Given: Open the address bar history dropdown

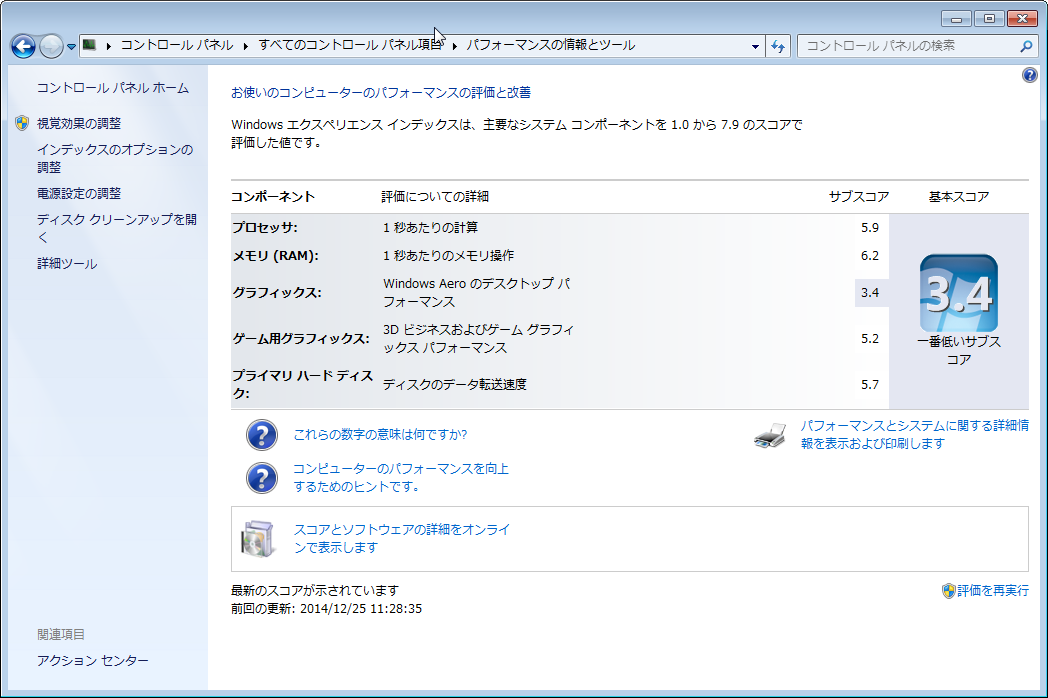Looking at the screenshot, I should point(755,46).
